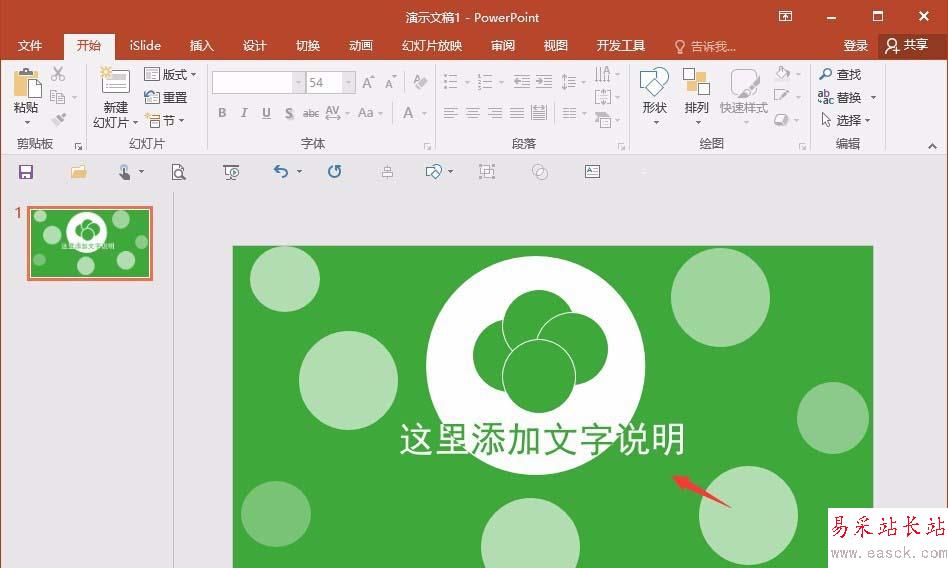Image resolution: width=948 pixels, height=568 pixels.
Task: Switch to the Slide Show 幻灯片放映 tab
Action: (432, 46)
